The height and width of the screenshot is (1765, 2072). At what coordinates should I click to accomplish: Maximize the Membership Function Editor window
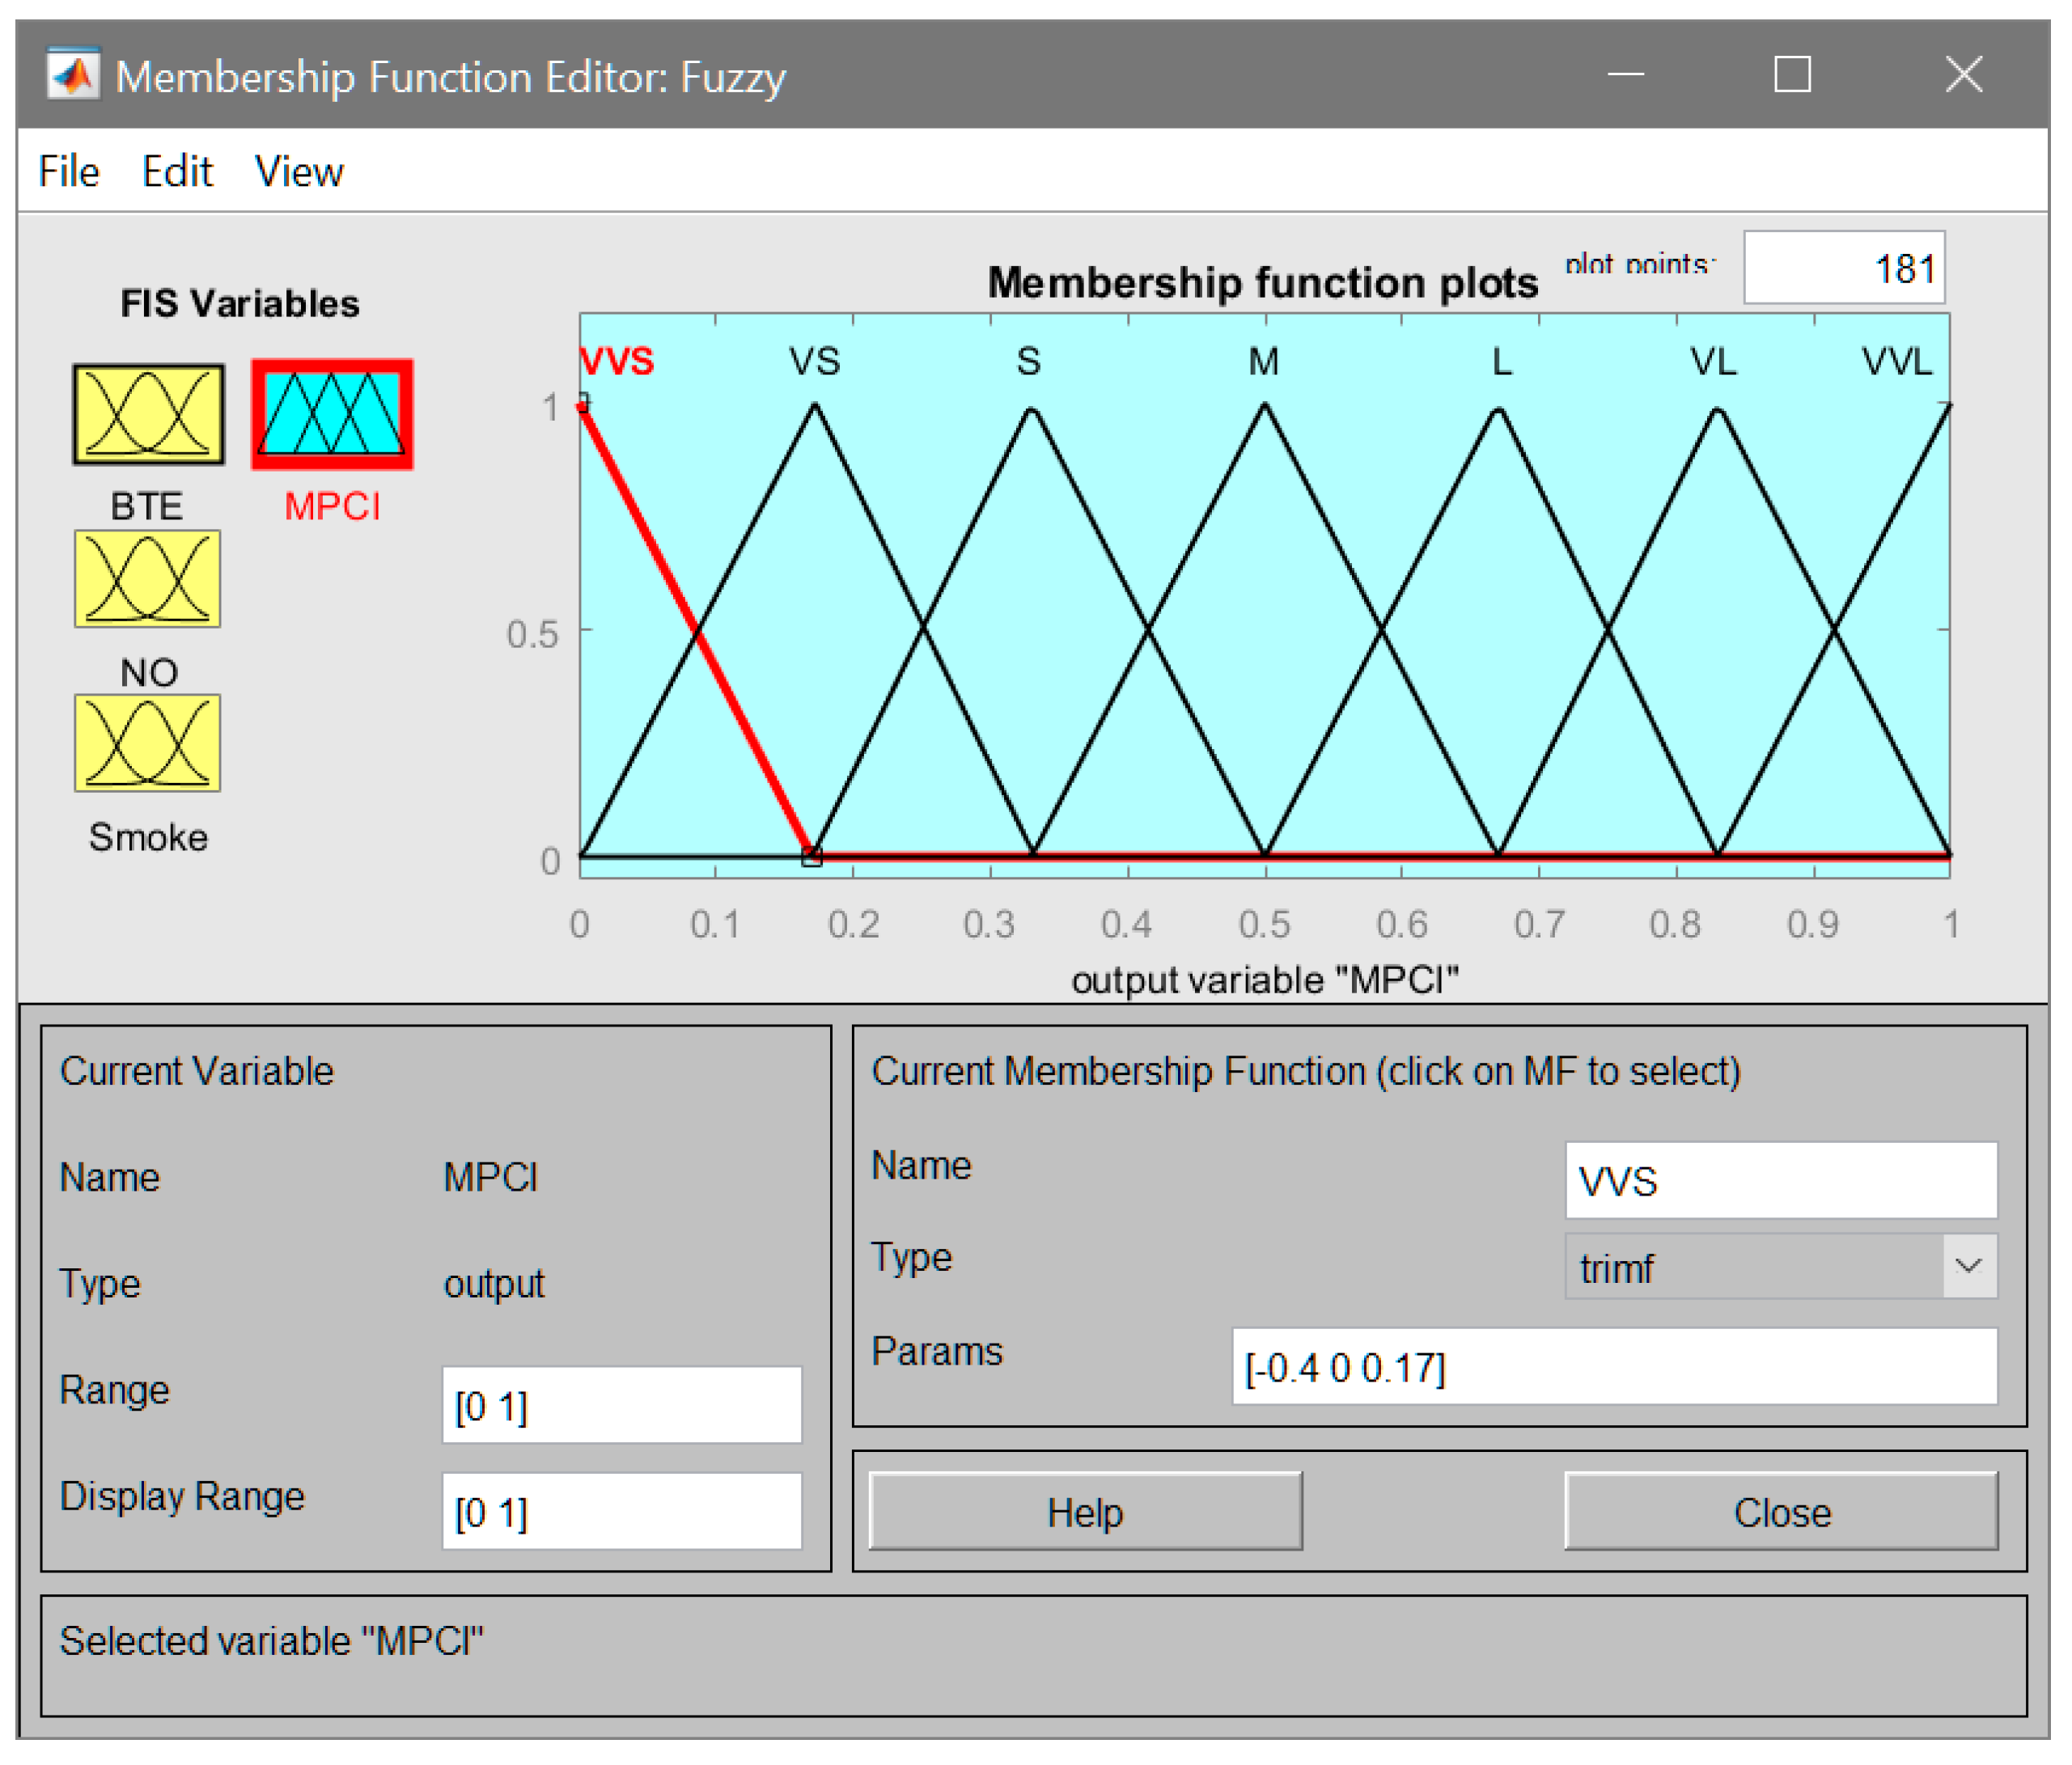pyautogui.click(x=1792, y=75)
